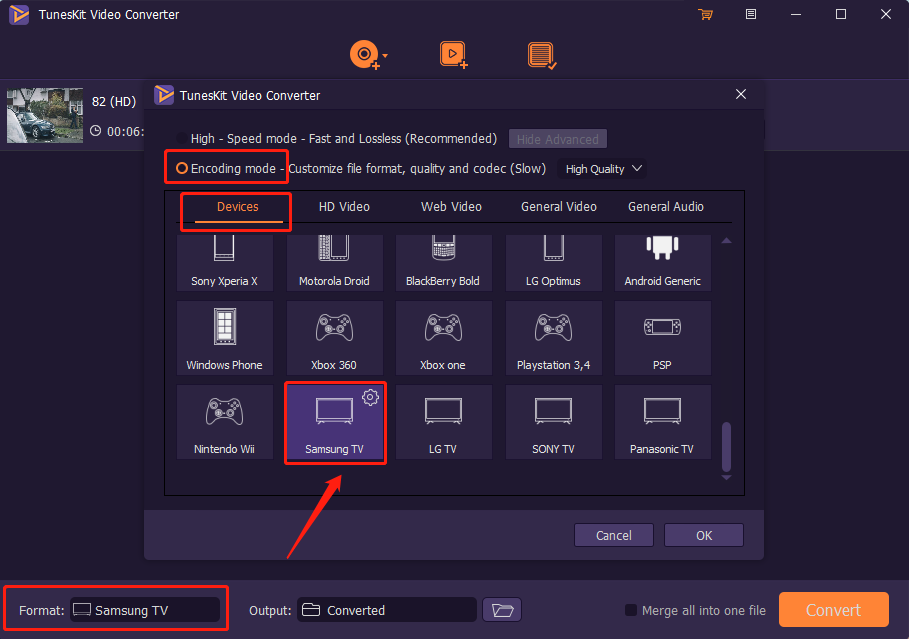909x639 pixels.
Task: Select the Xbox one device
Action: (x=443, y=338)
